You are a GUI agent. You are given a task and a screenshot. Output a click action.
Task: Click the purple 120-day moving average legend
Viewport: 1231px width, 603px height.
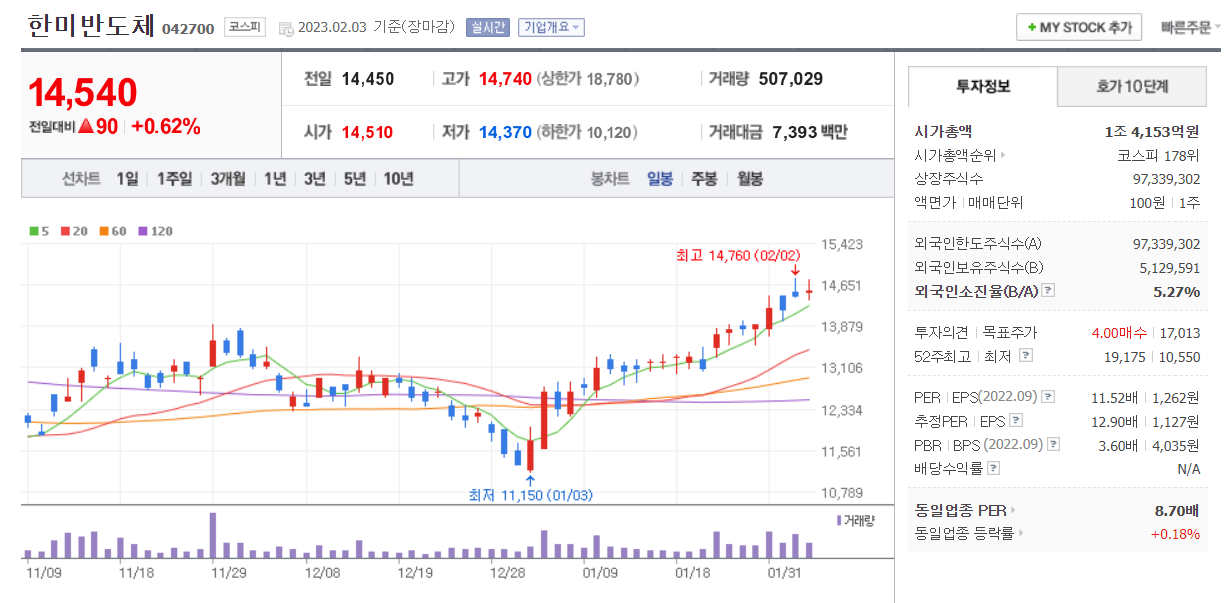pos(155,231)
